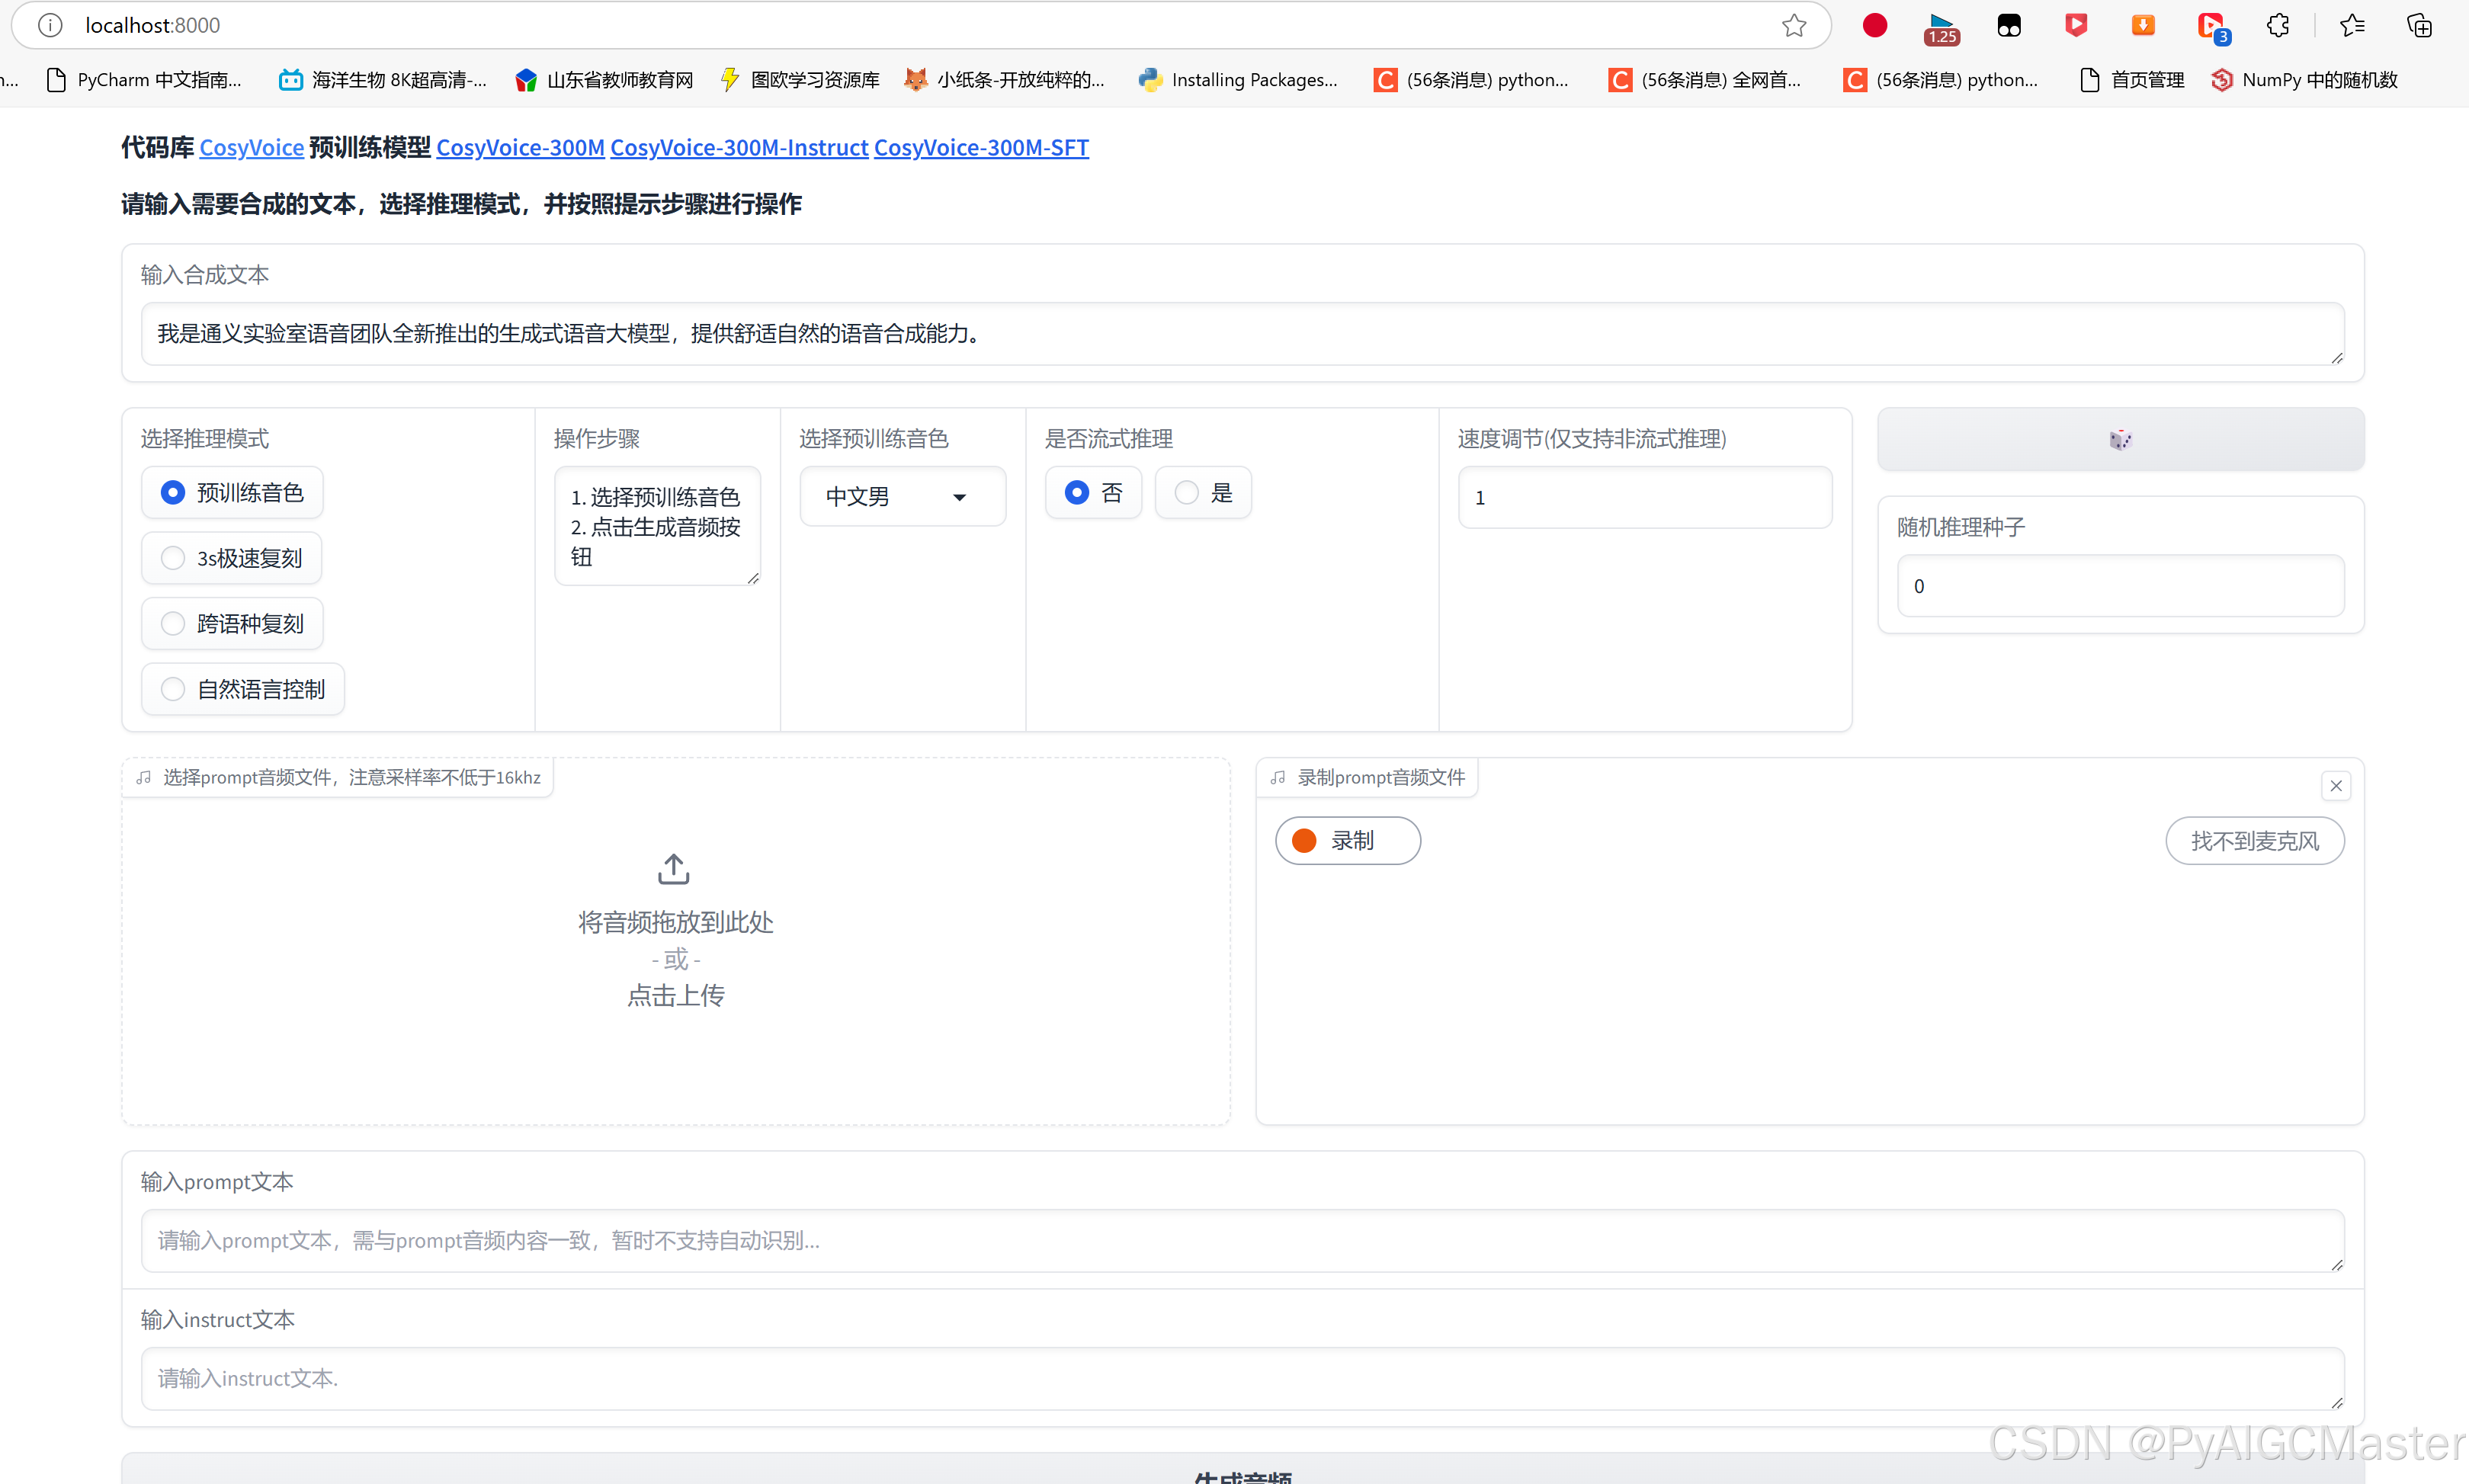
Task: View site information icon
Action: (x=50, y=26)
